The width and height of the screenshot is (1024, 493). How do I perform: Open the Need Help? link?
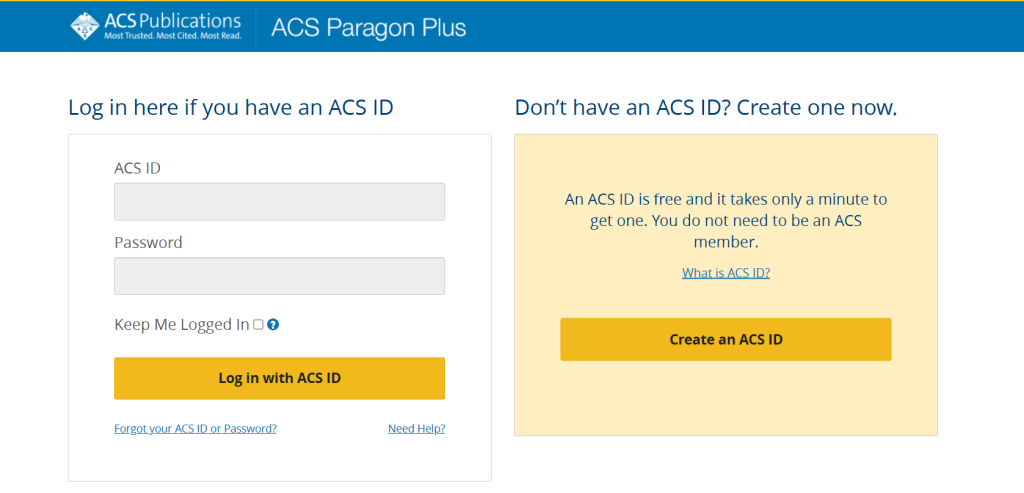click(x=417, y=429)
